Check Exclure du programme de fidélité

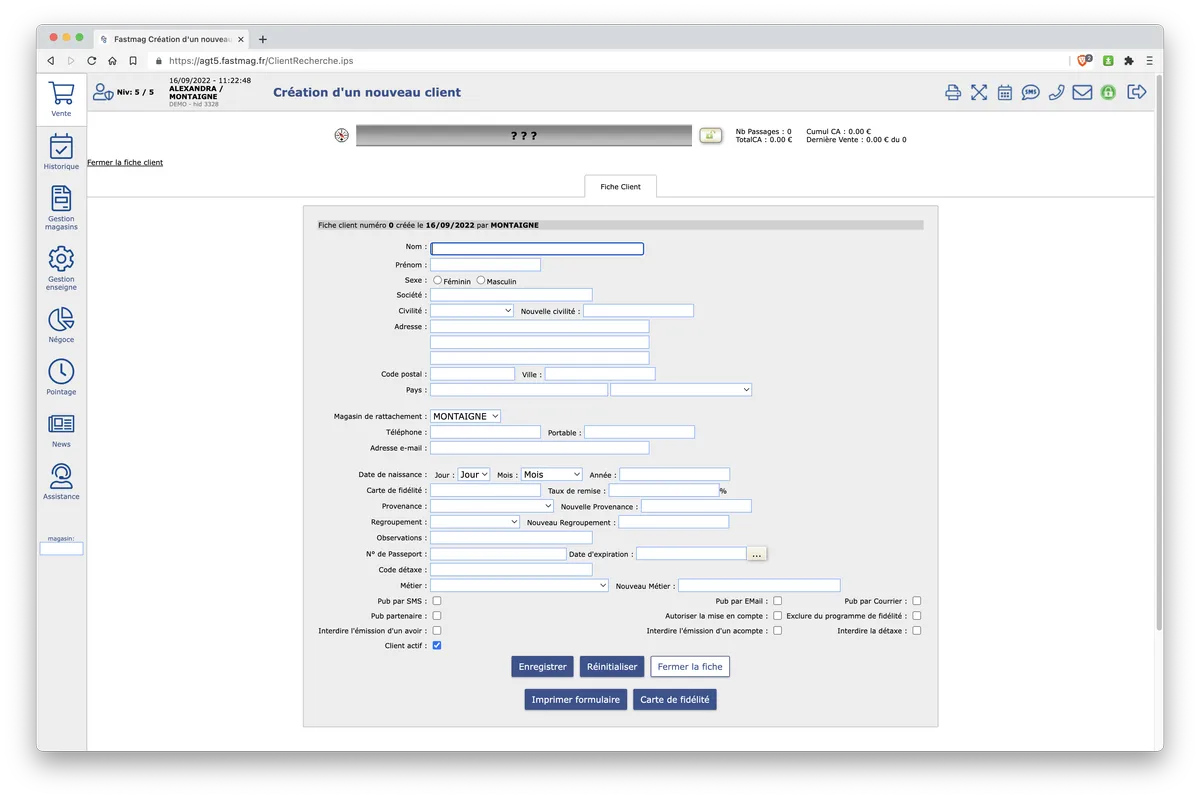[917, 616]
